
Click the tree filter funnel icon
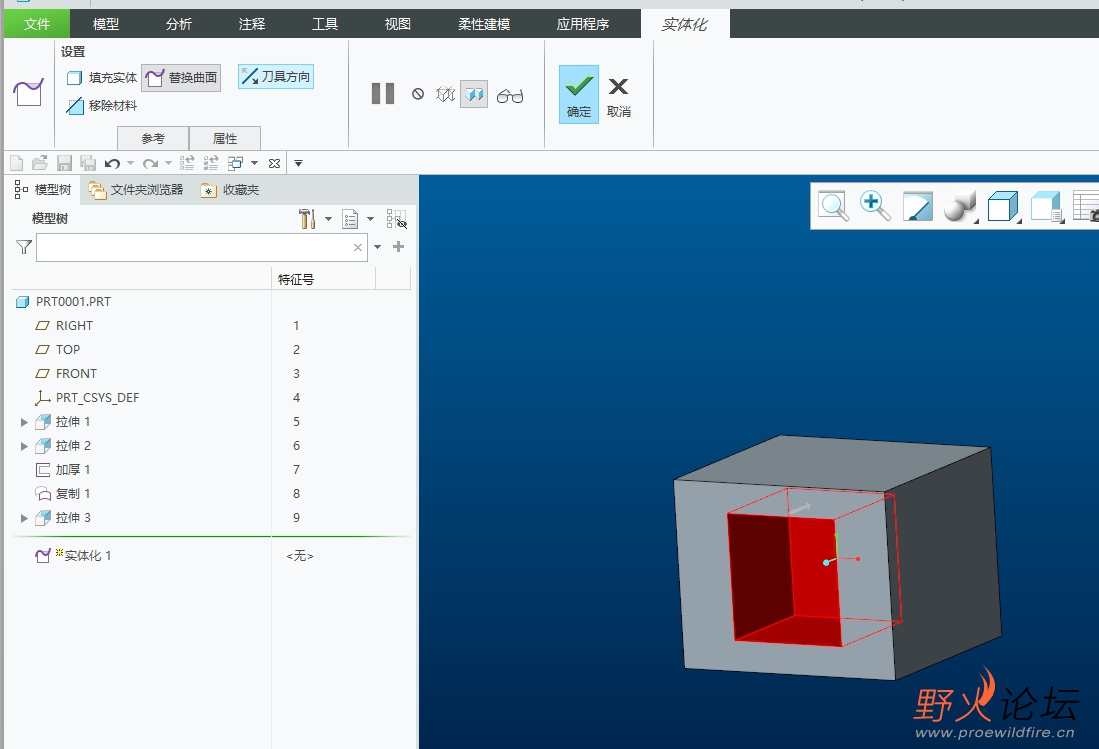click(x=24, y=247)
